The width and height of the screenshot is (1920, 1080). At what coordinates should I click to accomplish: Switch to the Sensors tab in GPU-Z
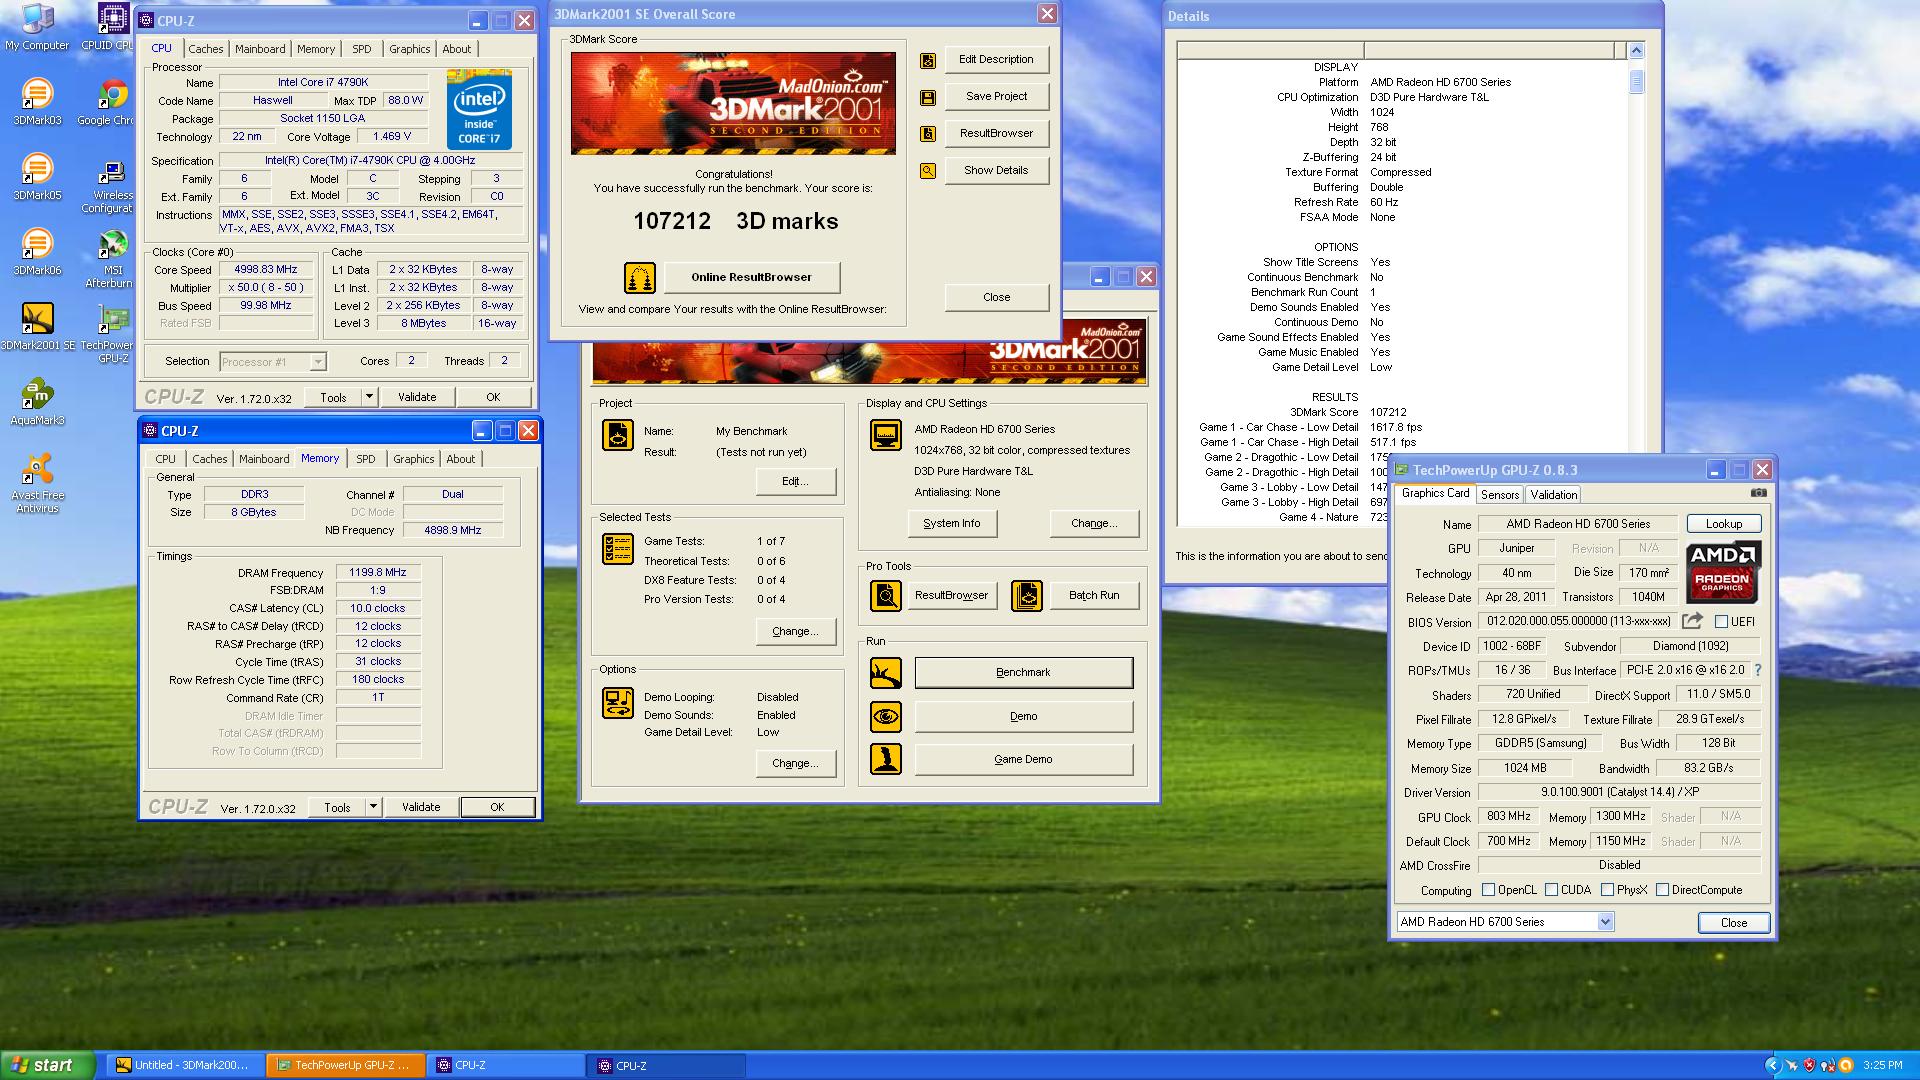click(1500, 494)
